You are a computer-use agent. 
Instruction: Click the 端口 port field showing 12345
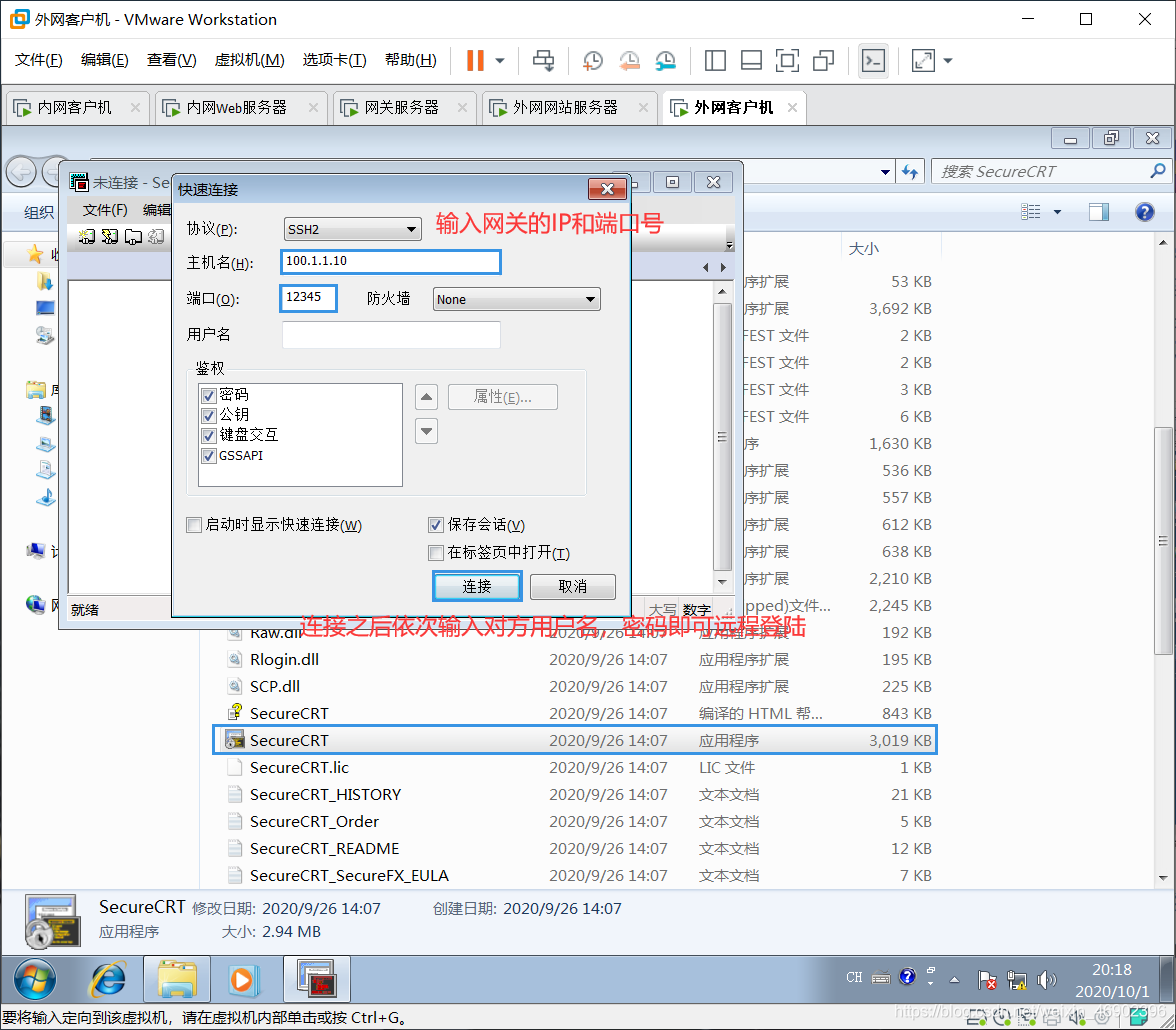pos(308,298)
